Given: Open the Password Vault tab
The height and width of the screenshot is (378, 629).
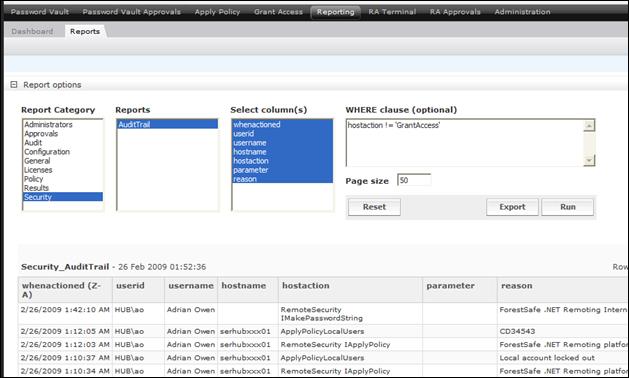Looking at the screenshot, I should [40, 12].
